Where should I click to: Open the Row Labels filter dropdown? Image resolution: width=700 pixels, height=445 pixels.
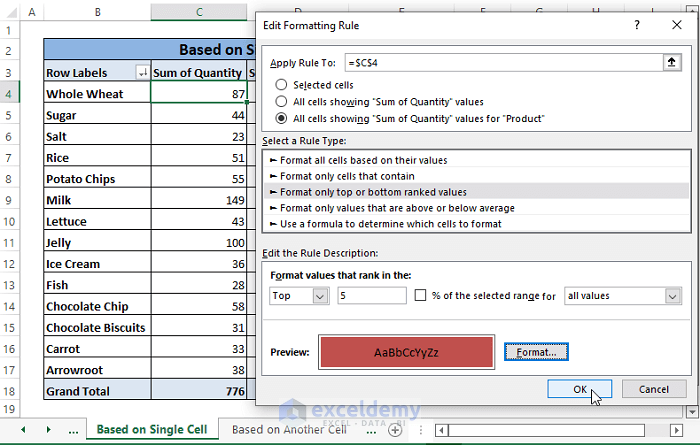[x=143, y=72]
